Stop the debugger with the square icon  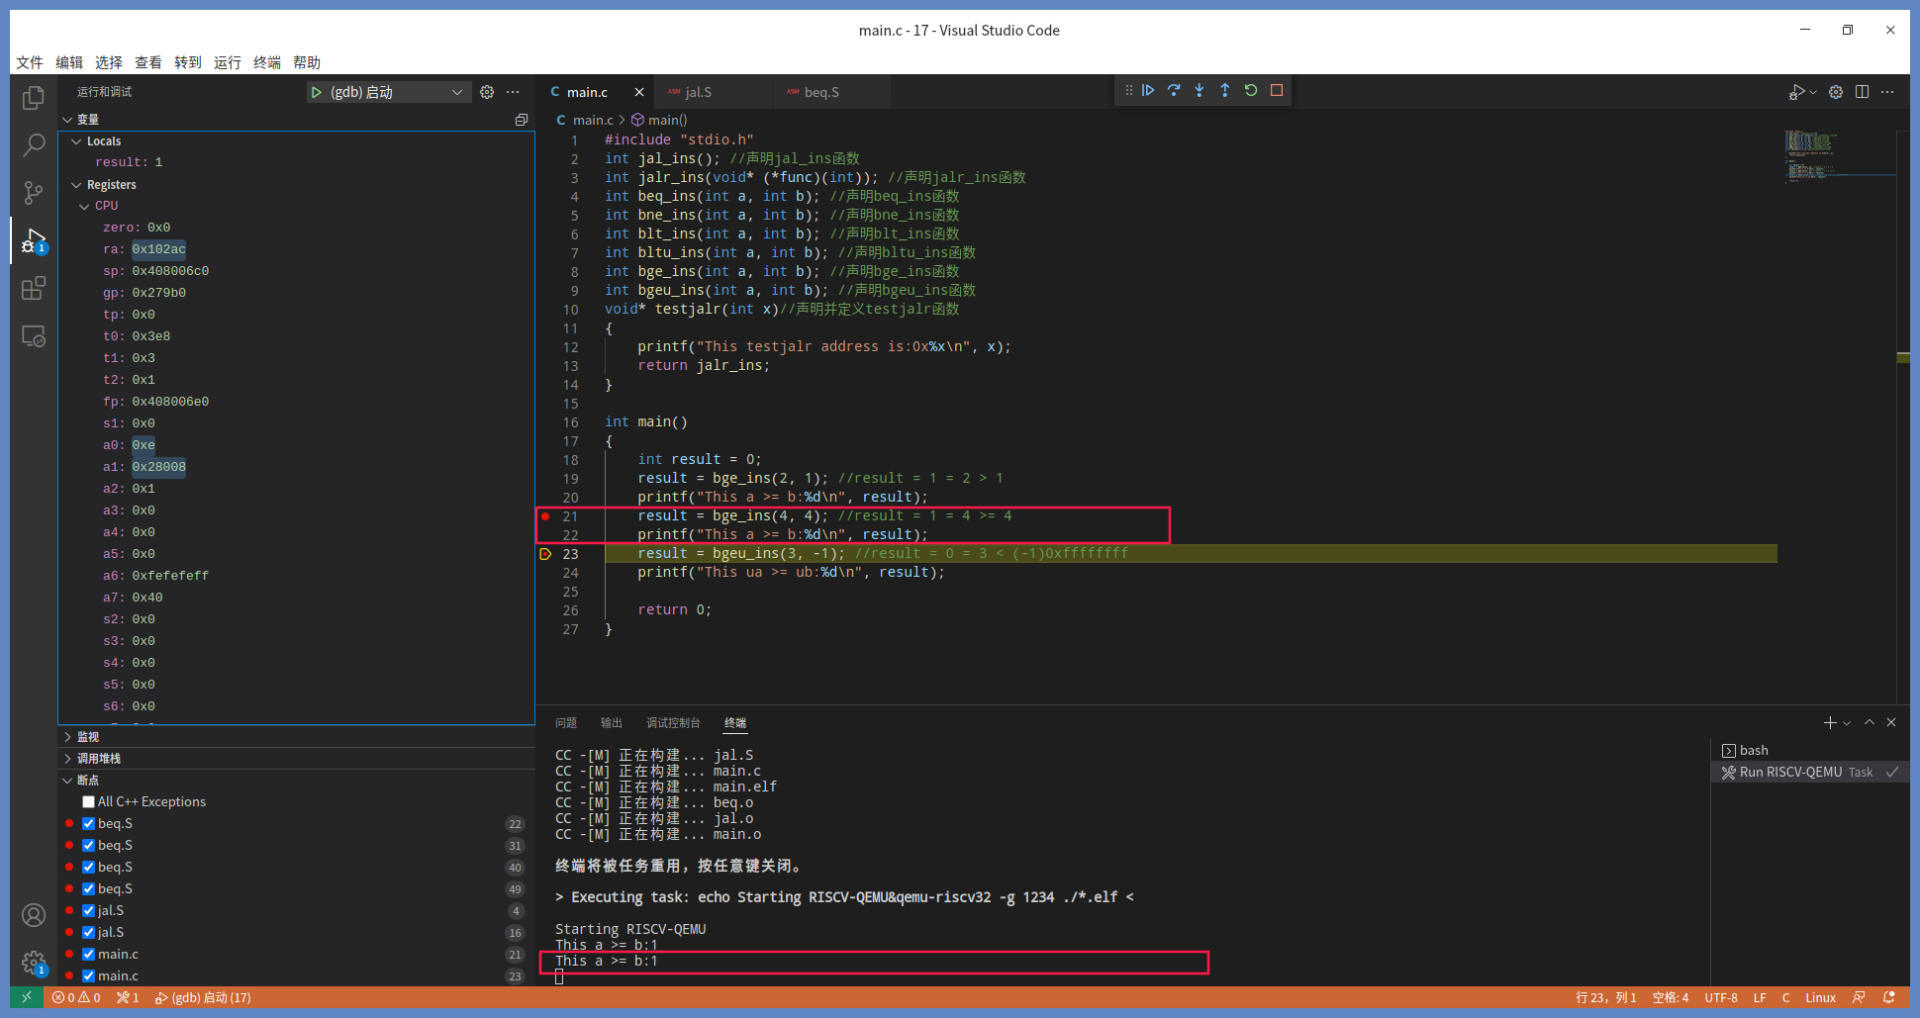[1277, 91]
